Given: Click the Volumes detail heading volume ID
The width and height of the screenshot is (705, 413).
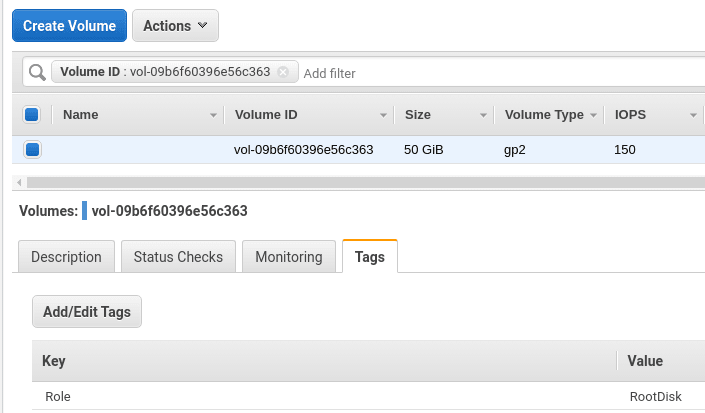Looking at the screenshot, I should point(170,211).
